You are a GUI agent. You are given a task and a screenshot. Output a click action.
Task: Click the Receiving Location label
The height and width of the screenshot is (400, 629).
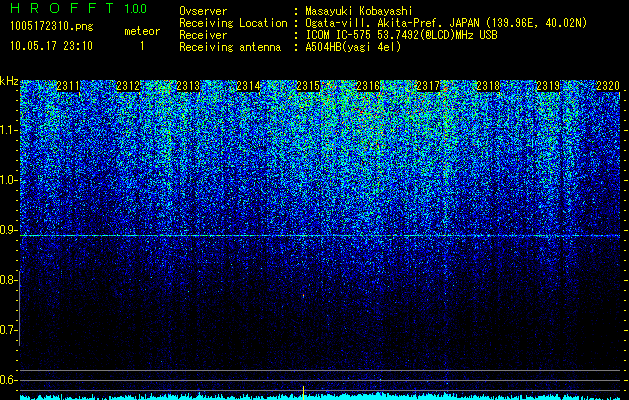point(233,23)
